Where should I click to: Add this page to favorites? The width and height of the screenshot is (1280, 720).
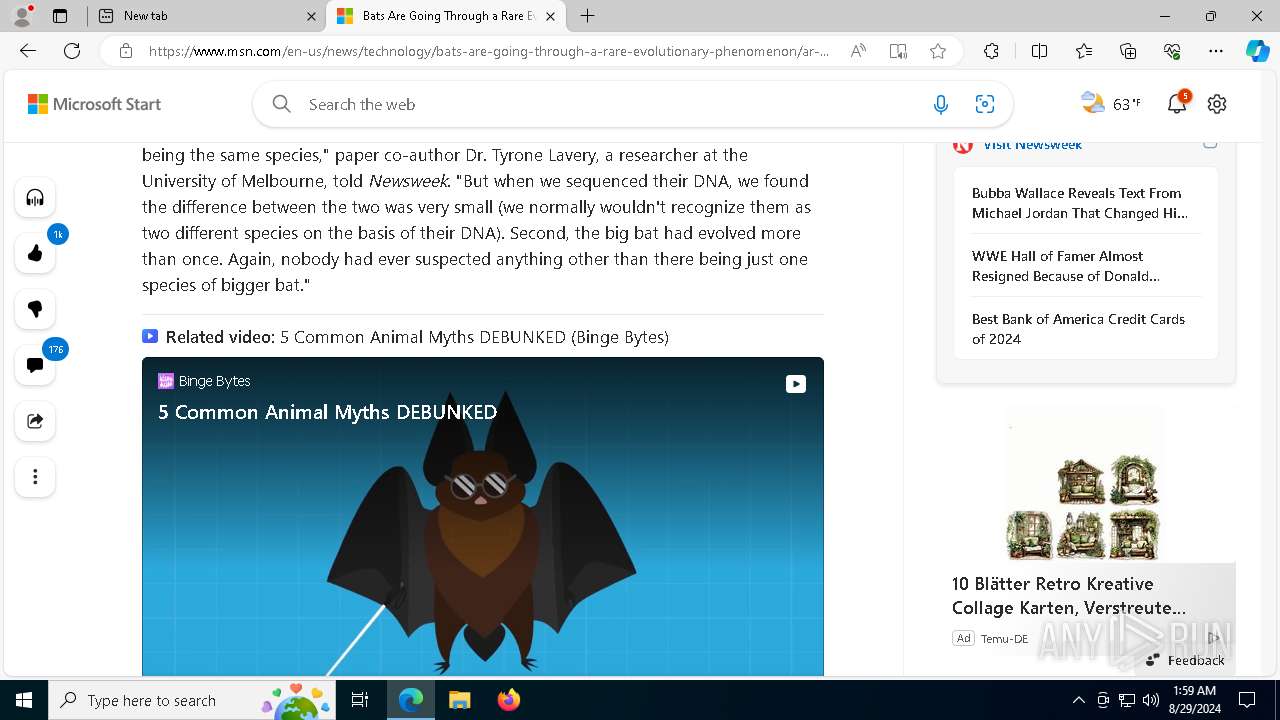point(938,51)
